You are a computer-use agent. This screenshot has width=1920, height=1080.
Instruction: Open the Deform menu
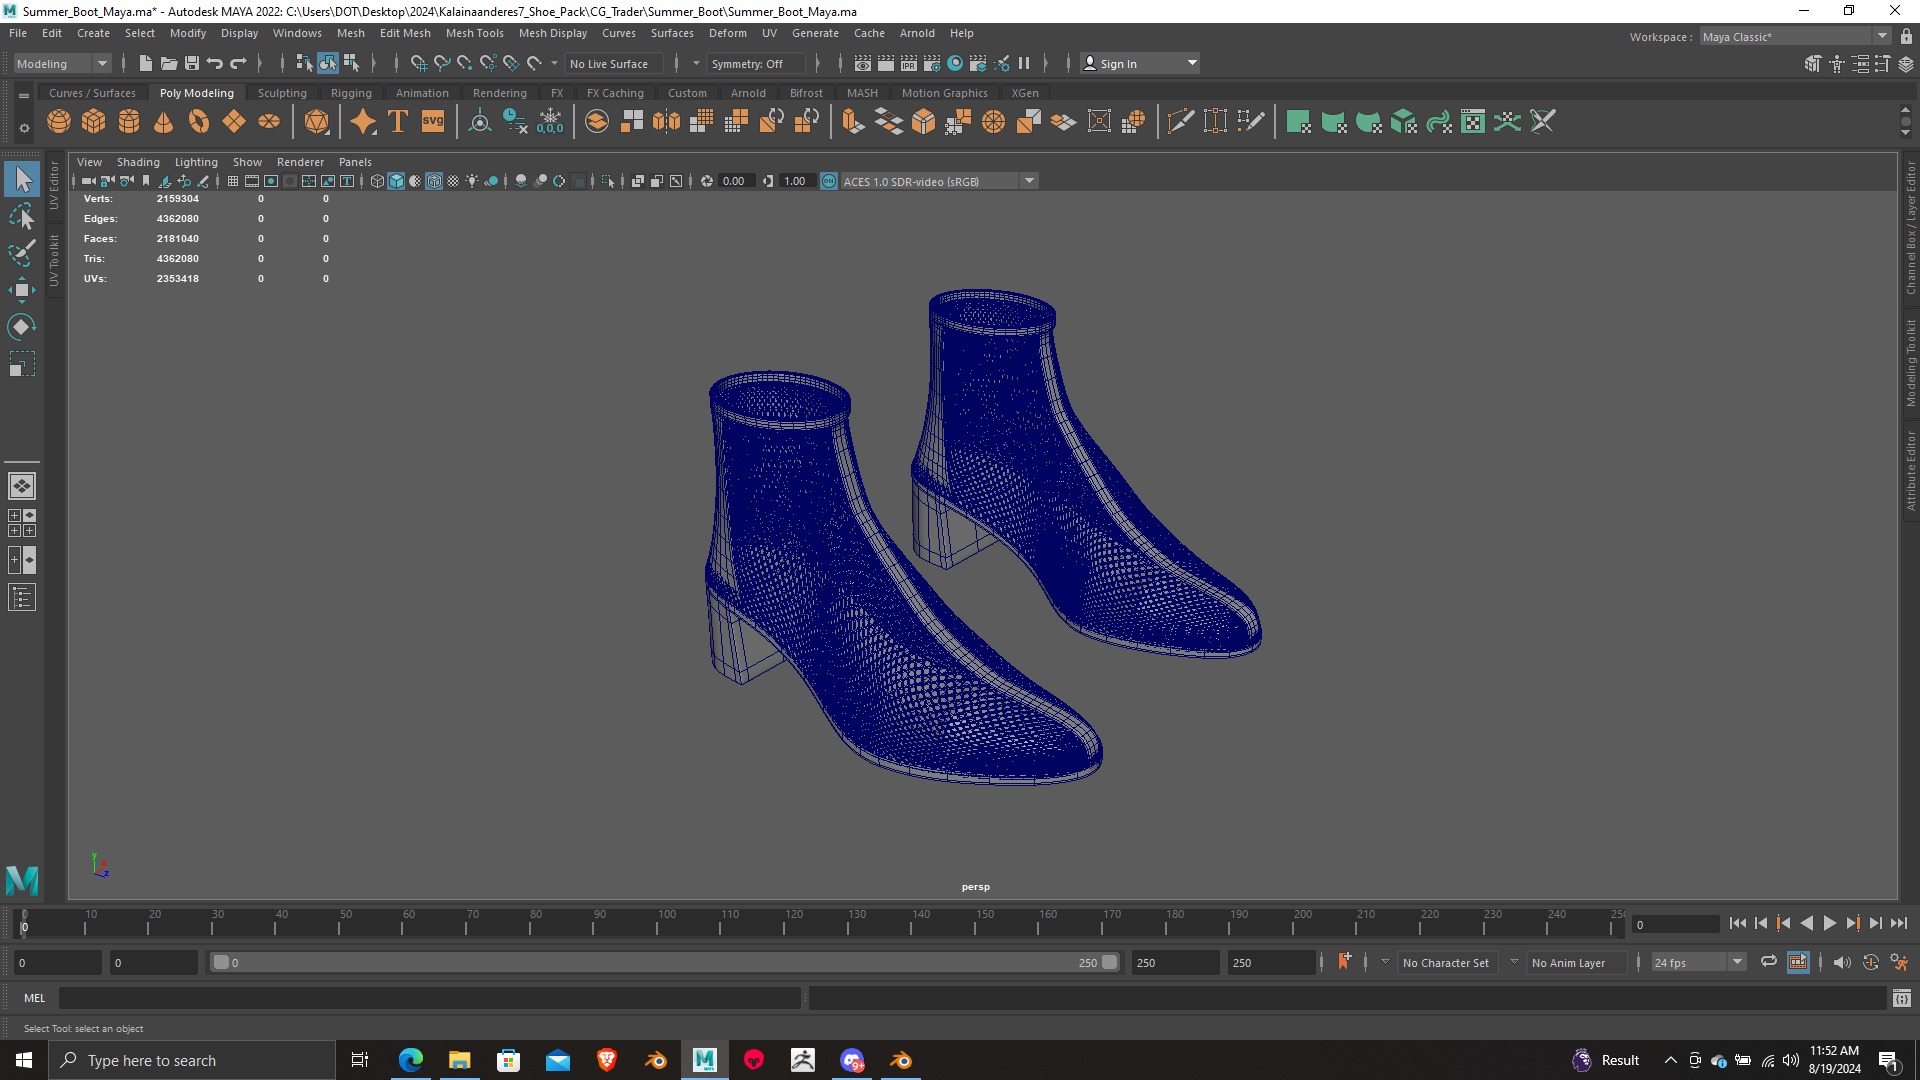(727, 33)
